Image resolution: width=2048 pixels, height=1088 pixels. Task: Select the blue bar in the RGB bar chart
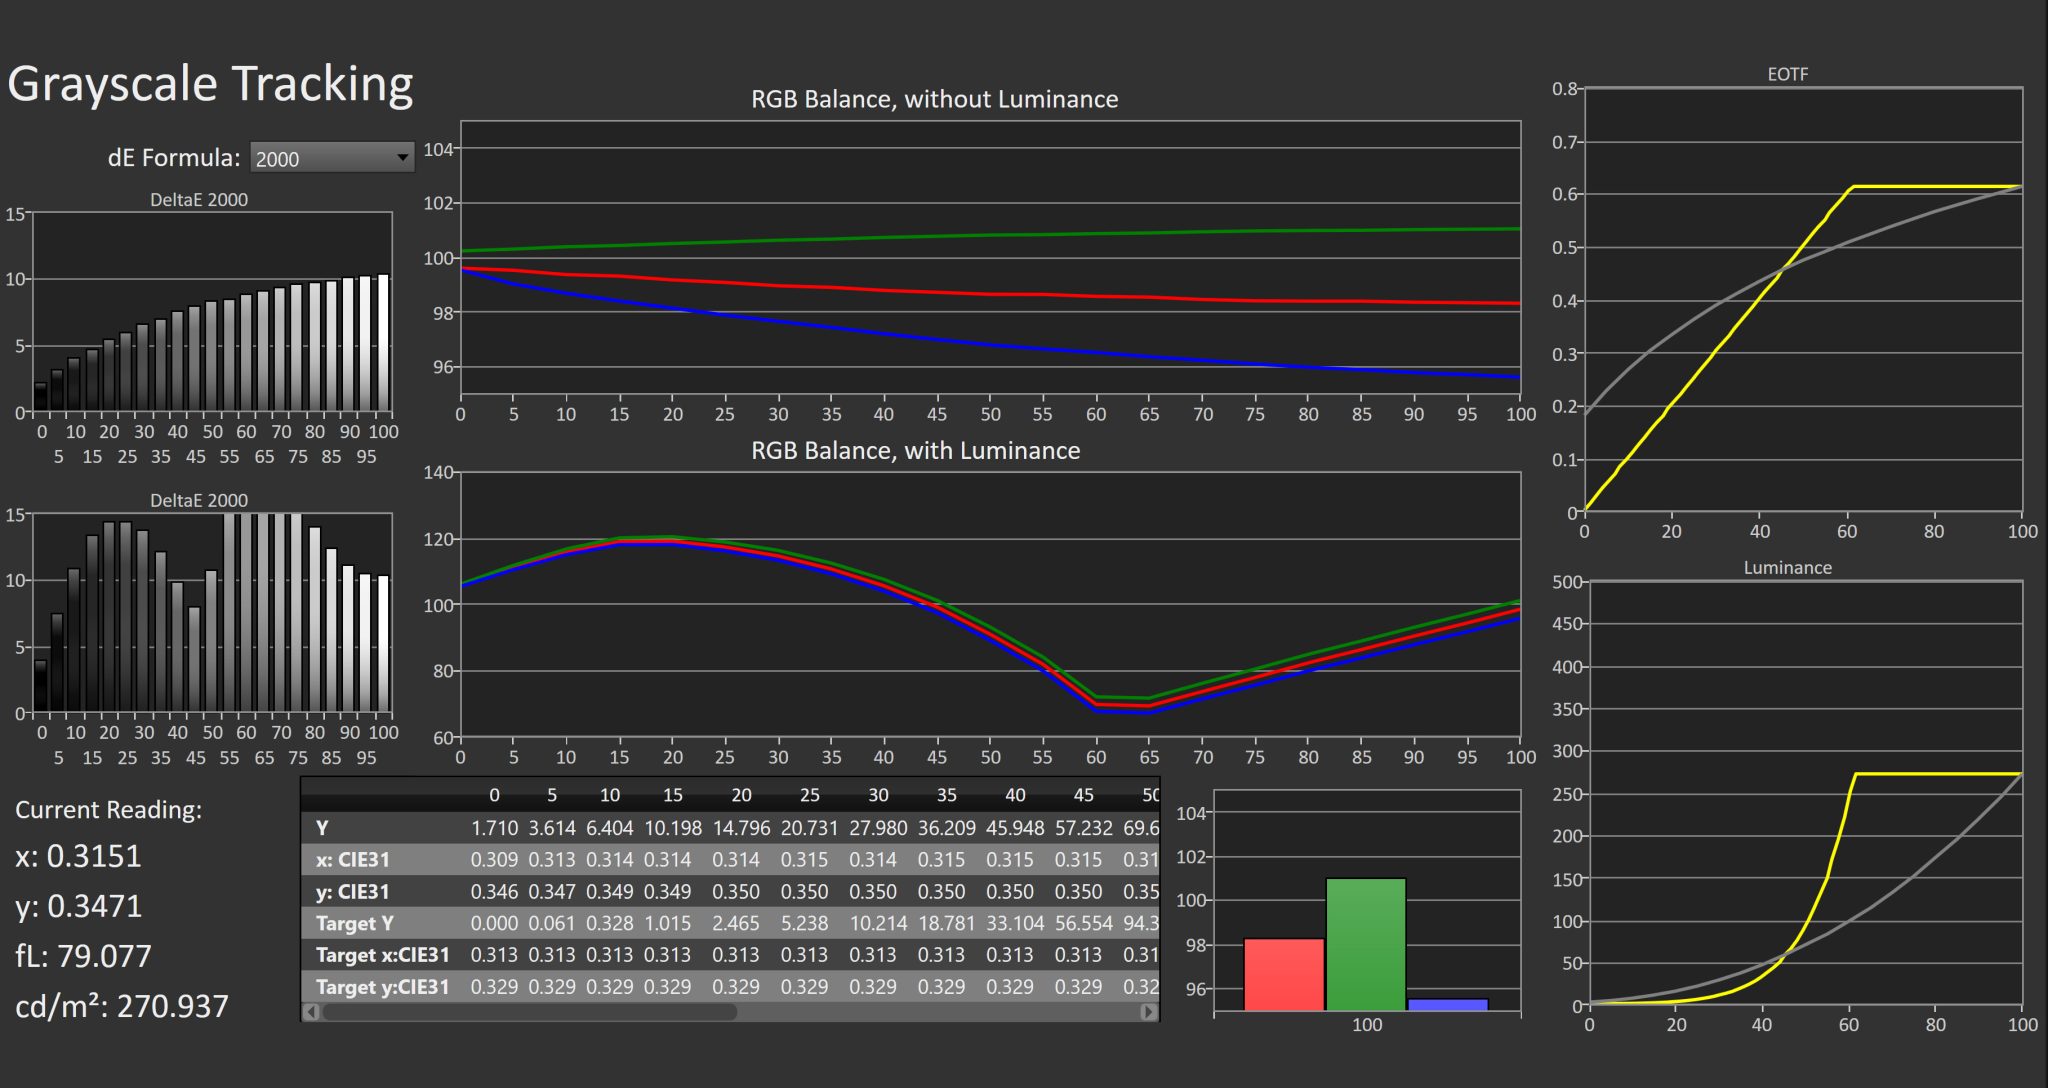tap(1447, 1002)
